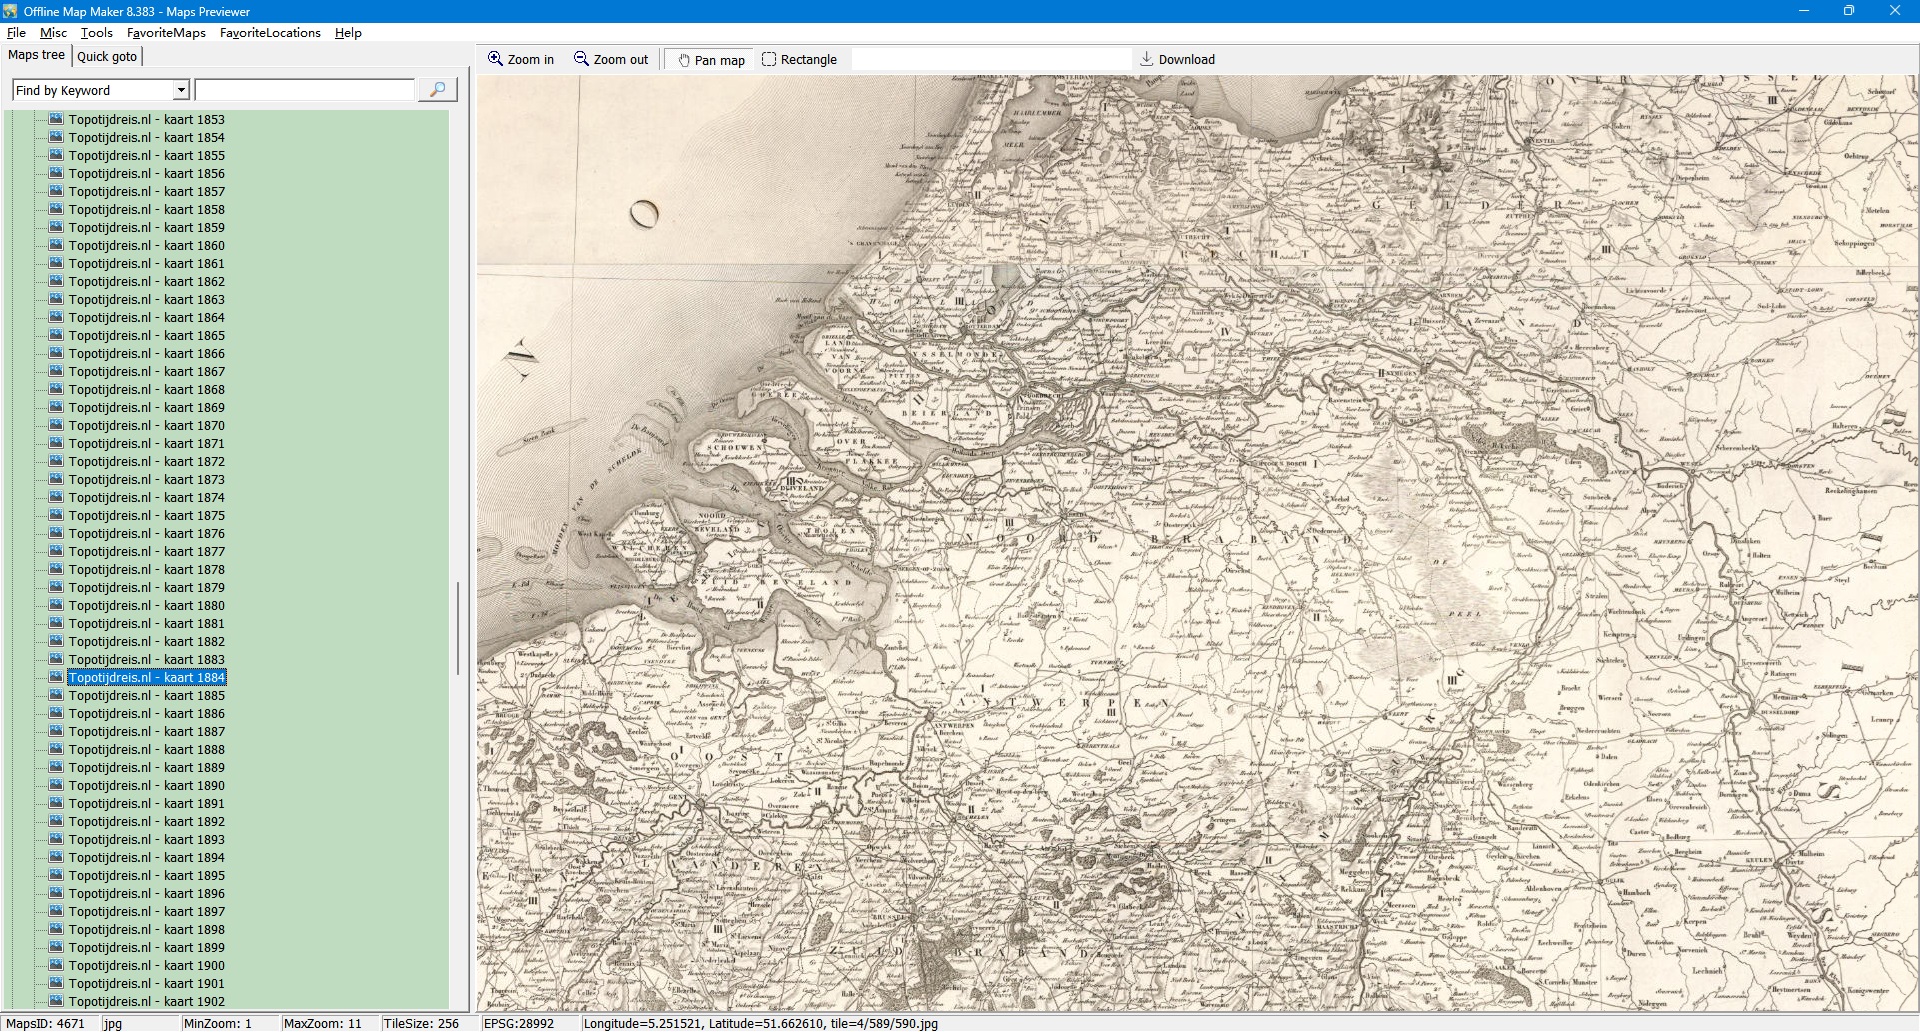This screenshot has height=1032, width=1920.
Task: Click the maps tree vertical scrollbar
Action: (x=458, y=628)
